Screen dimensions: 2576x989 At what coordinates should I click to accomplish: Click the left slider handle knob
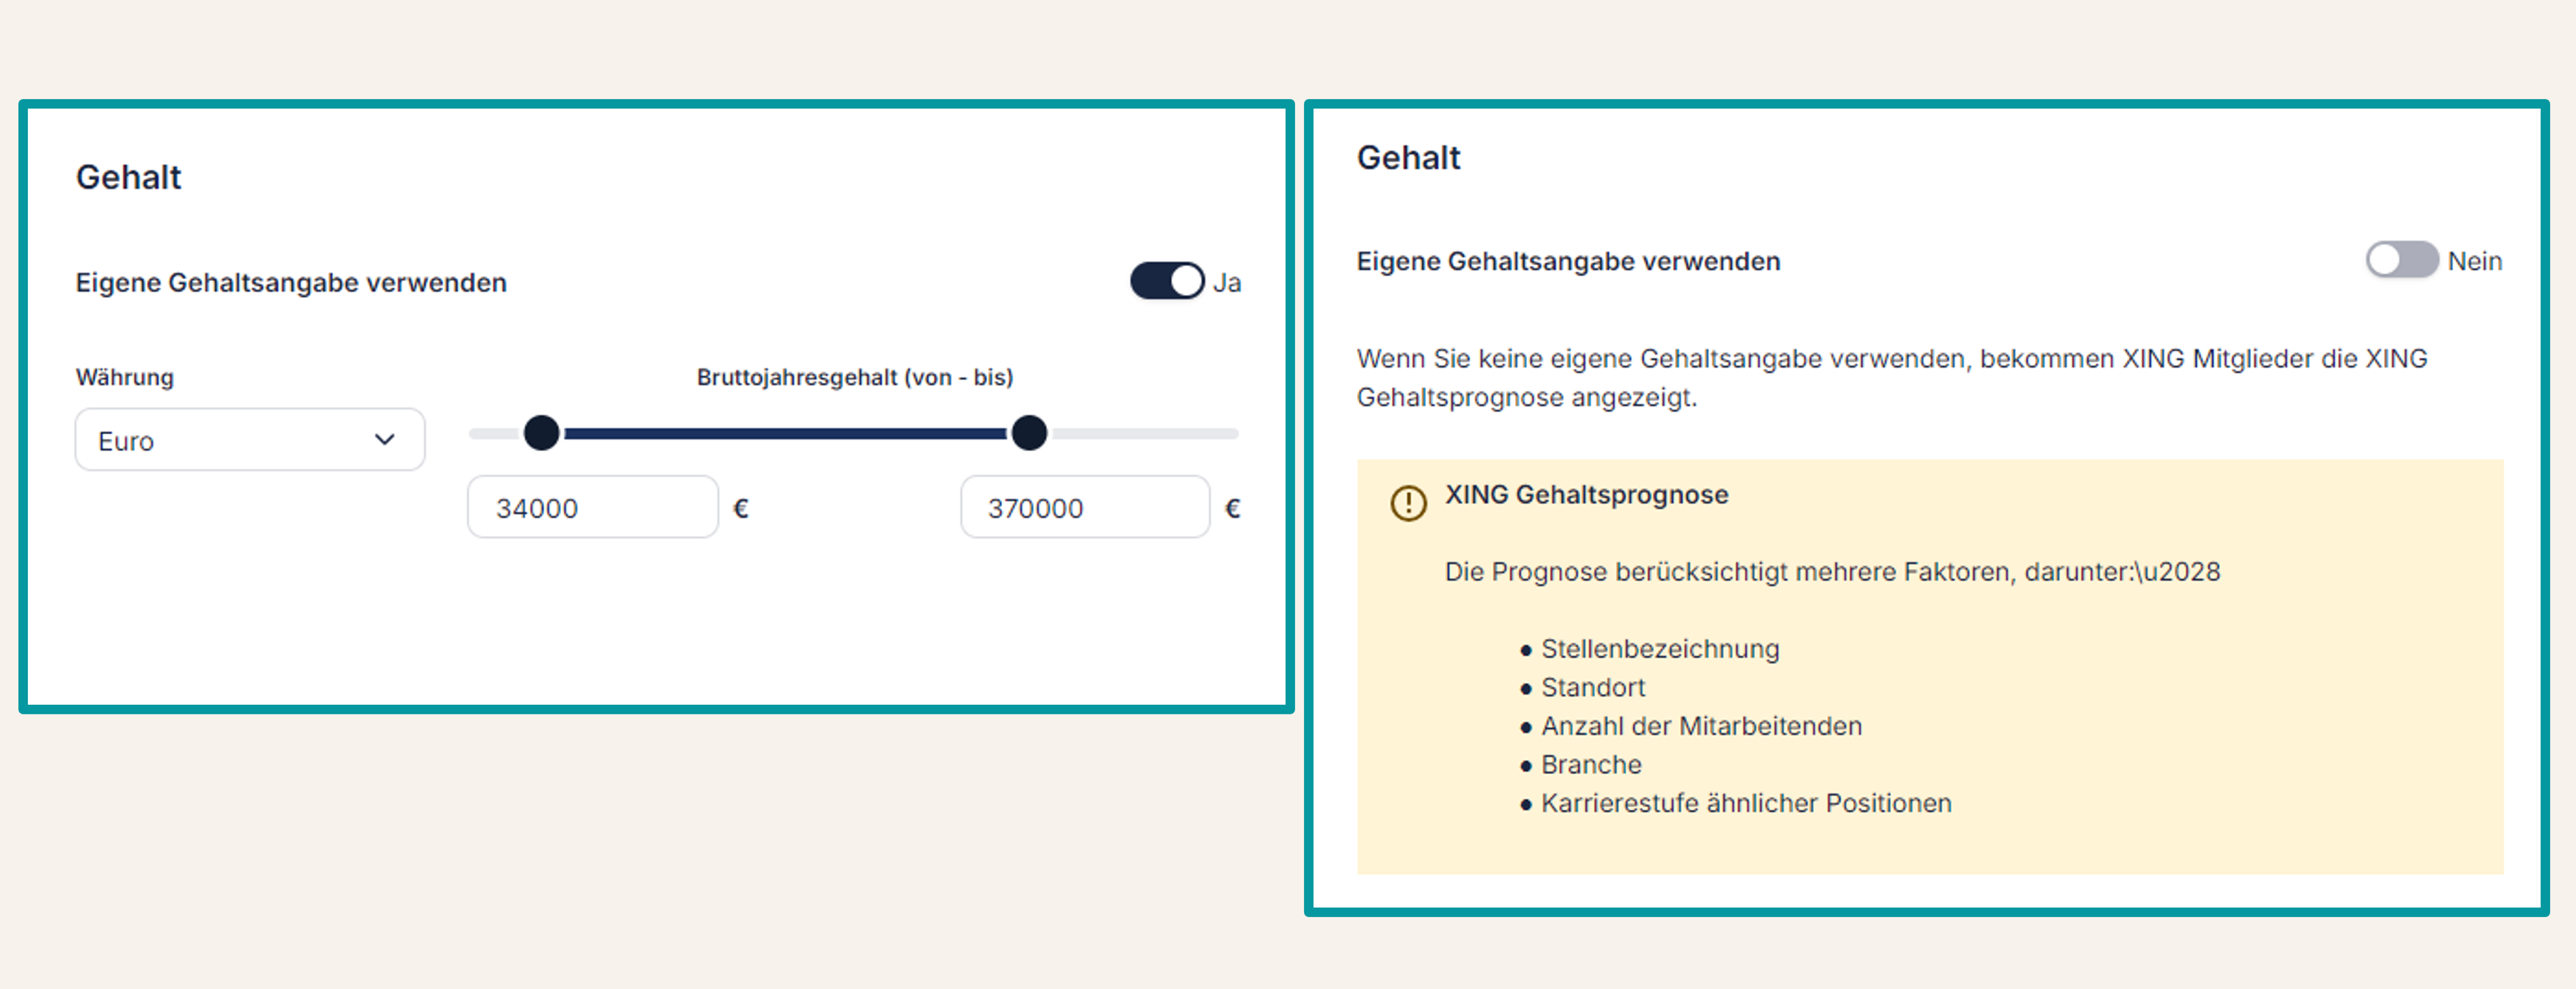coord(541,433)
